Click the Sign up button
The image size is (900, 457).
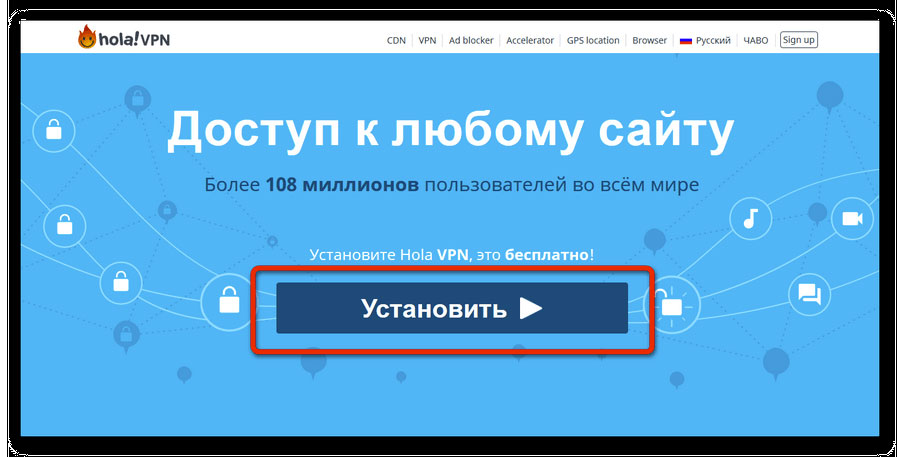point(798,40)
